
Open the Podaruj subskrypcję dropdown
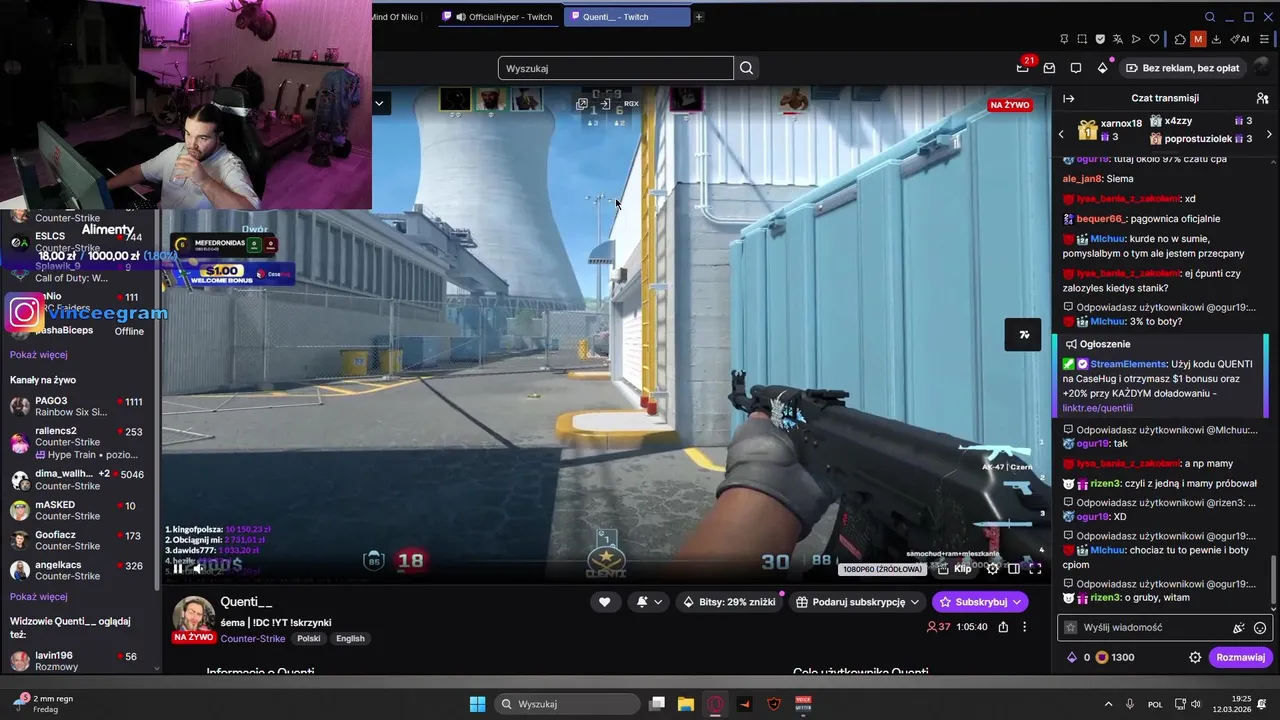pos(857,601)
